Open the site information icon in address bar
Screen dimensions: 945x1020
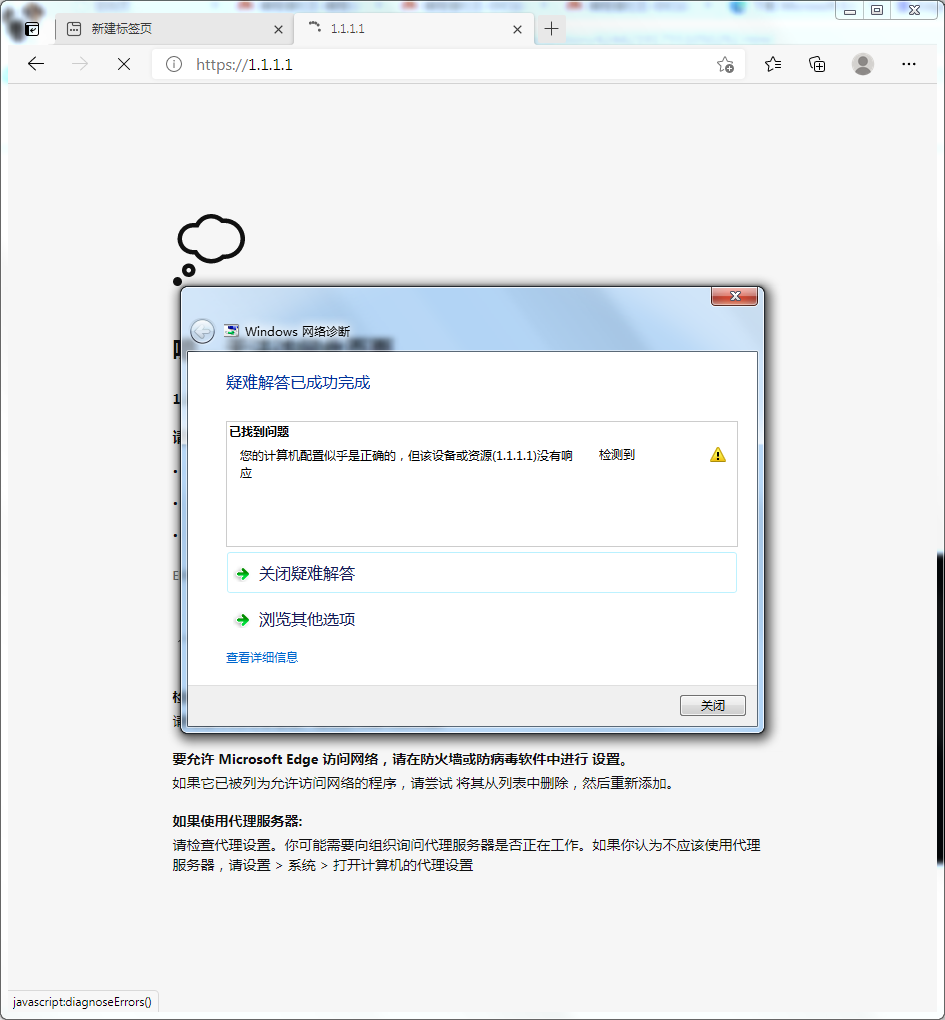[174, 64]
